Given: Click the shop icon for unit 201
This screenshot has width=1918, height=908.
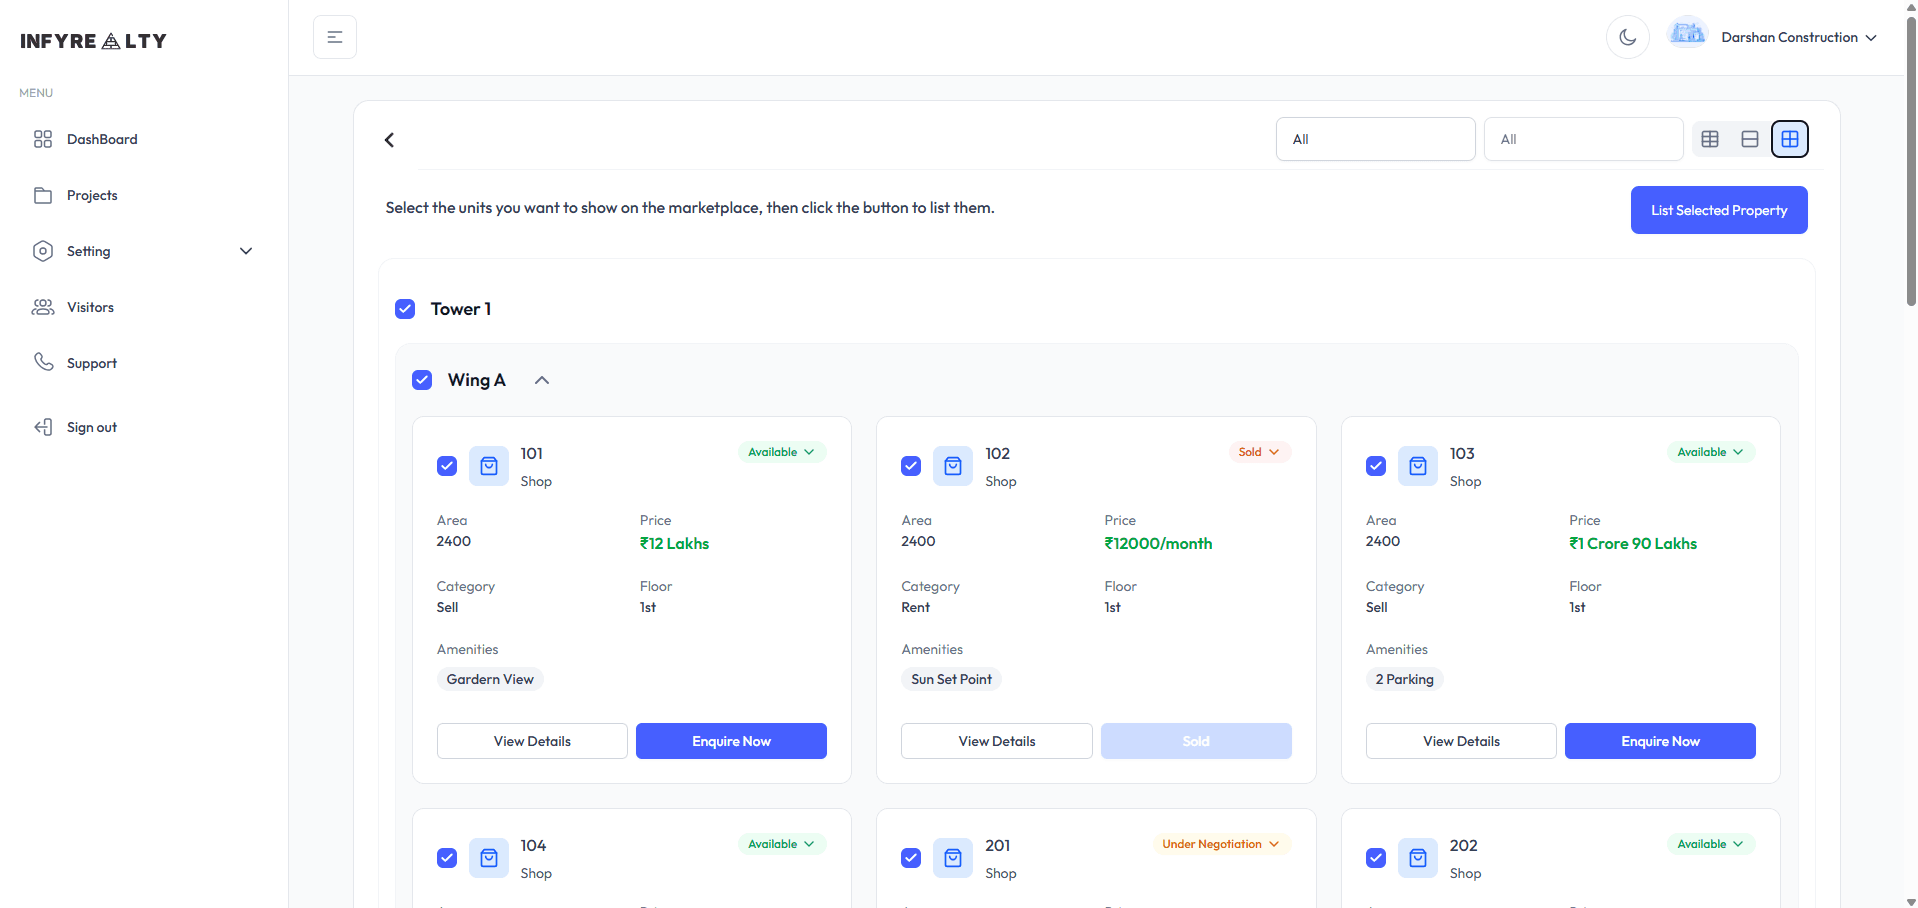Looking at the screenshot, I should click(953, 858).
